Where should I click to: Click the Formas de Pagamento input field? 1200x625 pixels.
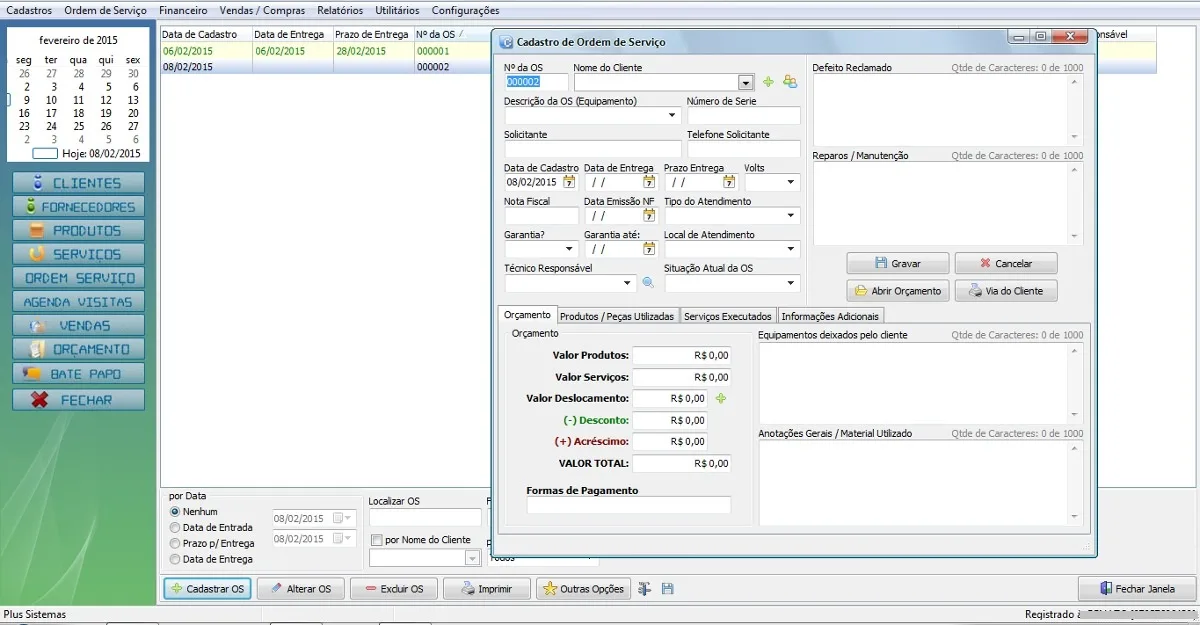click(629, 506)
